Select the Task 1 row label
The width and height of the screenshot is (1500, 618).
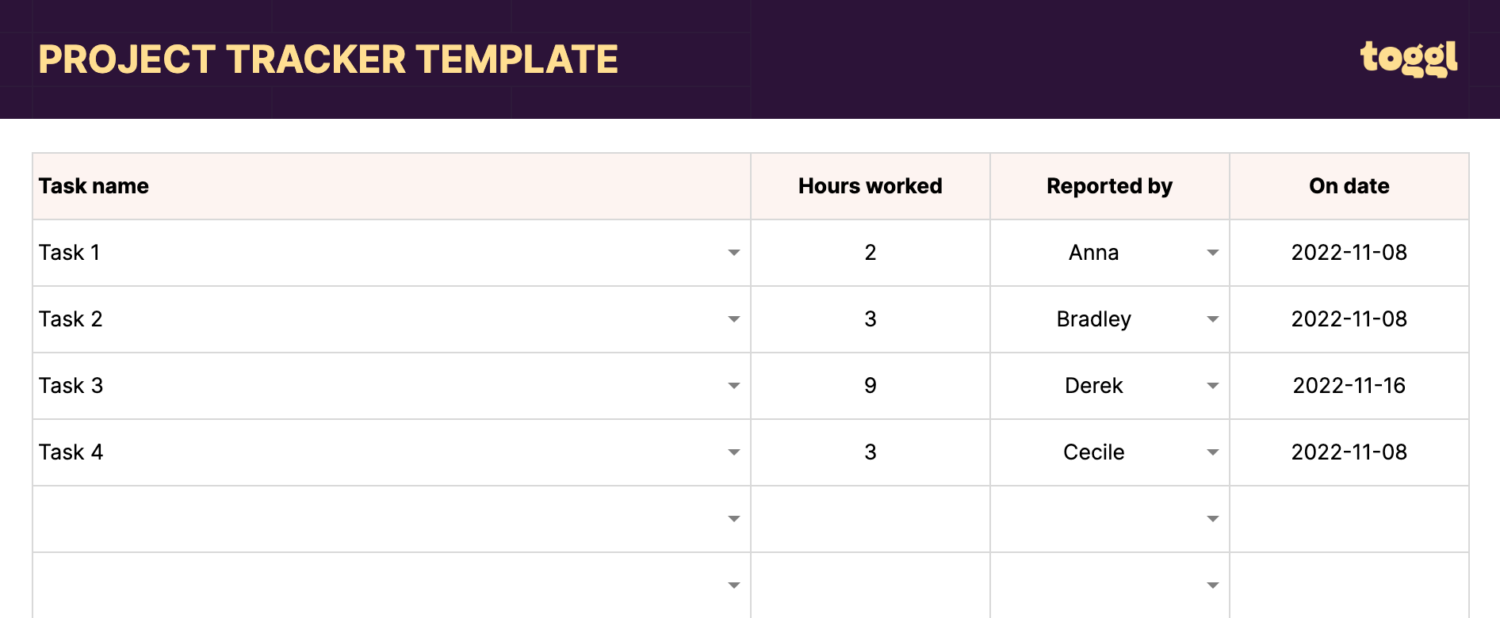point(69,252)
